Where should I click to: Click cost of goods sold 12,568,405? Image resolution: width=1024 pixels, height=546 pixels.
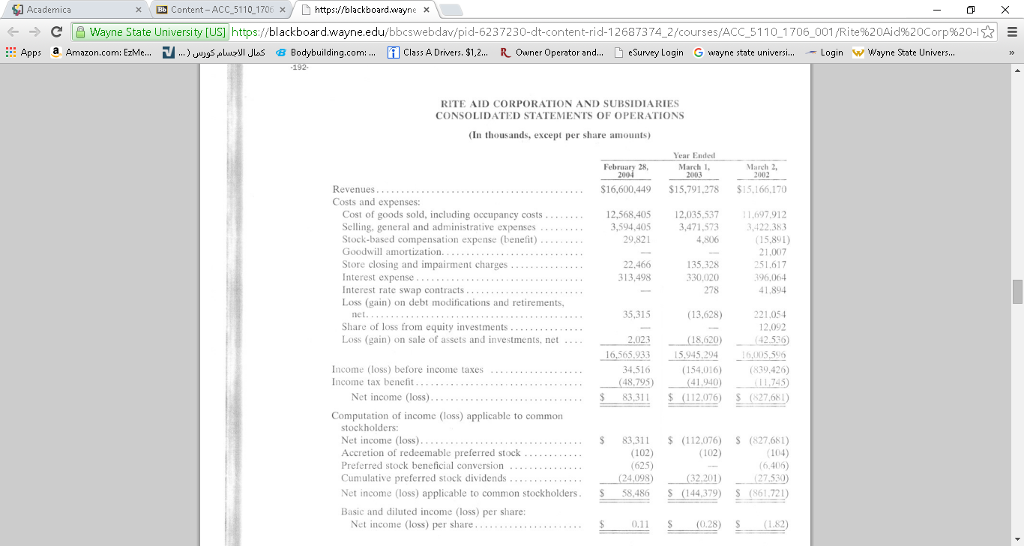click(x=628, y=214)
